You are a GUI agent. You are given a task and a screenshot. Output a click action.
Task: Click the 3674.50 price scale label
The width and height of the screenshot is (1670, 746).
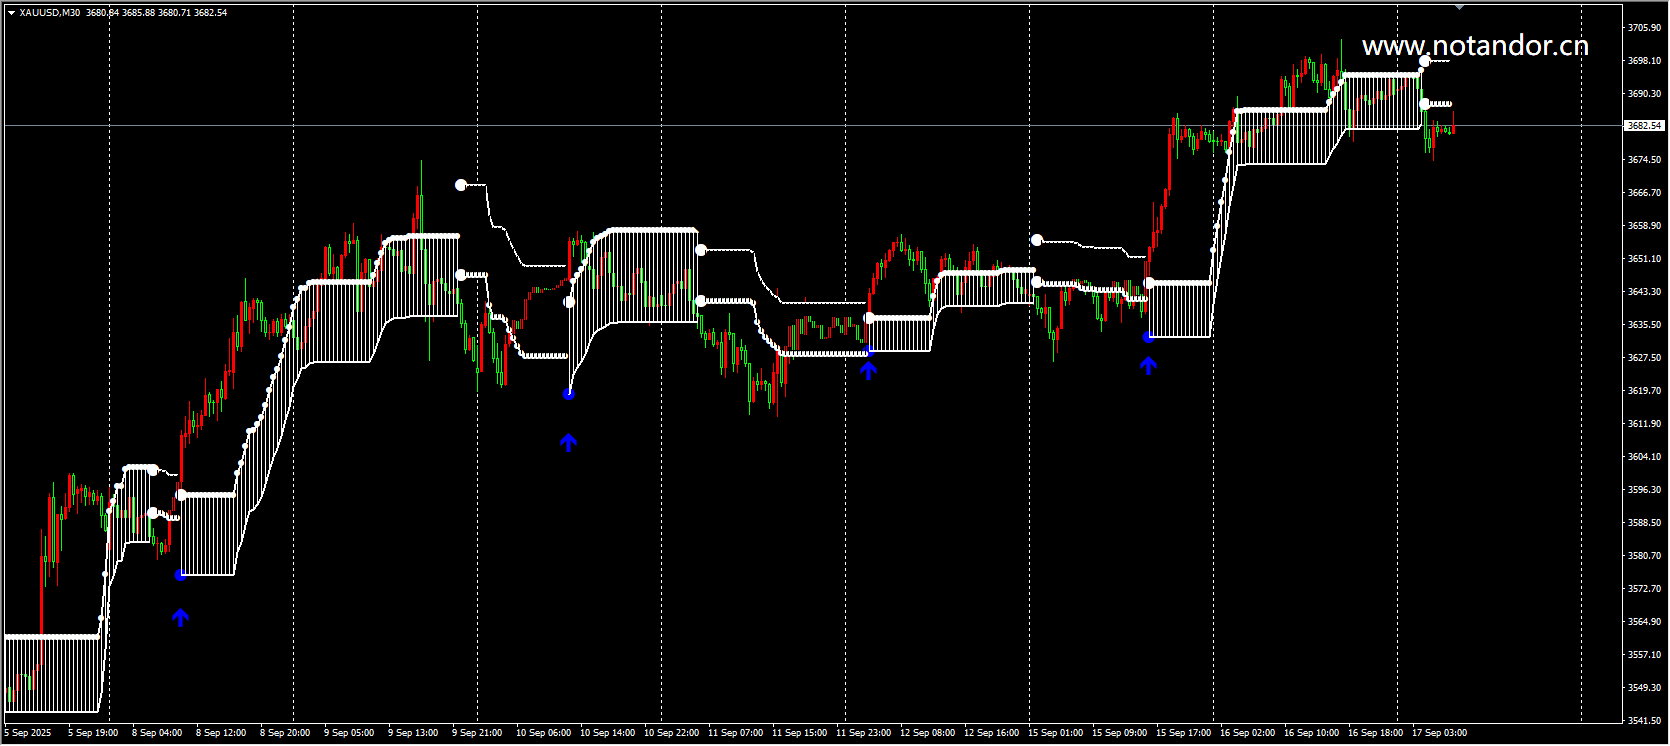(1644, 160)
